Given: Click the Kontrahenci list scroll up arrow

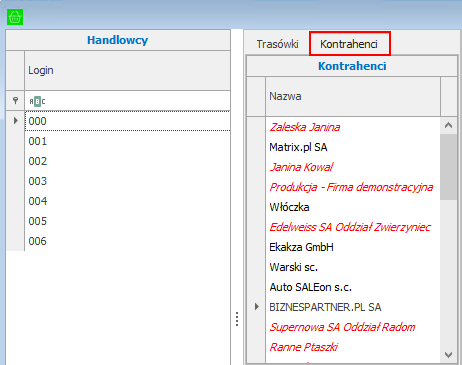Looking at the screenshot, I should (x=448, y=126).
